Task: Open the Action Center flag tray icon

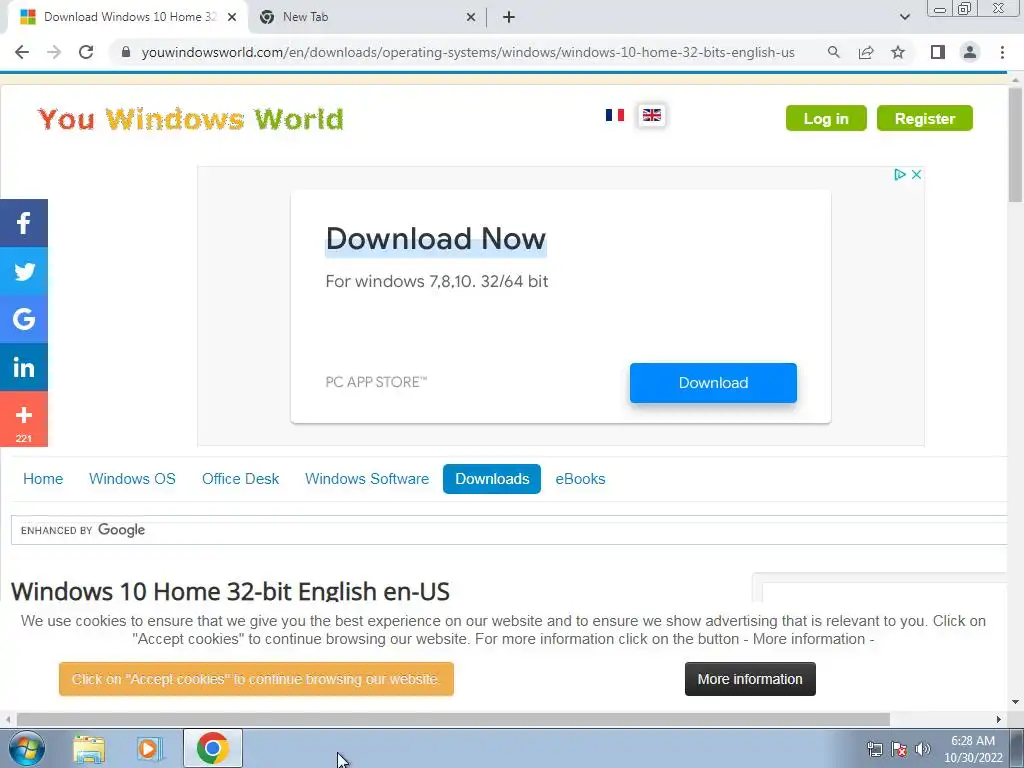Action: pos(899,749)
